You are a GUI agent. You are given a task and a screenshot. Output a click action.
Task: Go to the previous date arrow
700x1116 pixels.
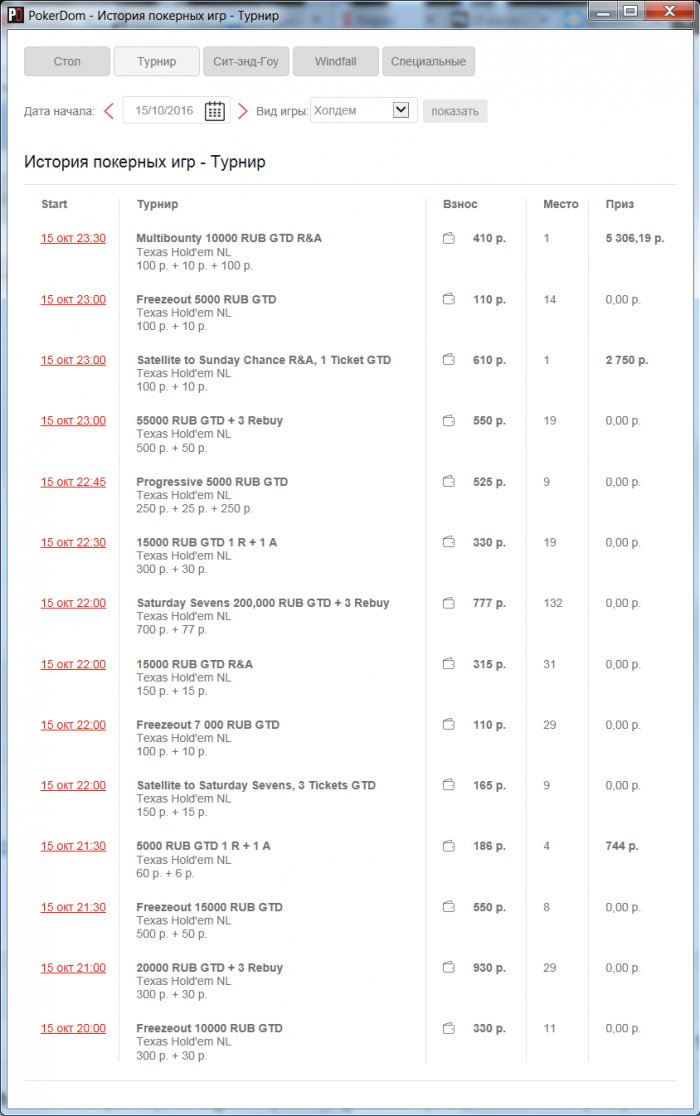109,111
